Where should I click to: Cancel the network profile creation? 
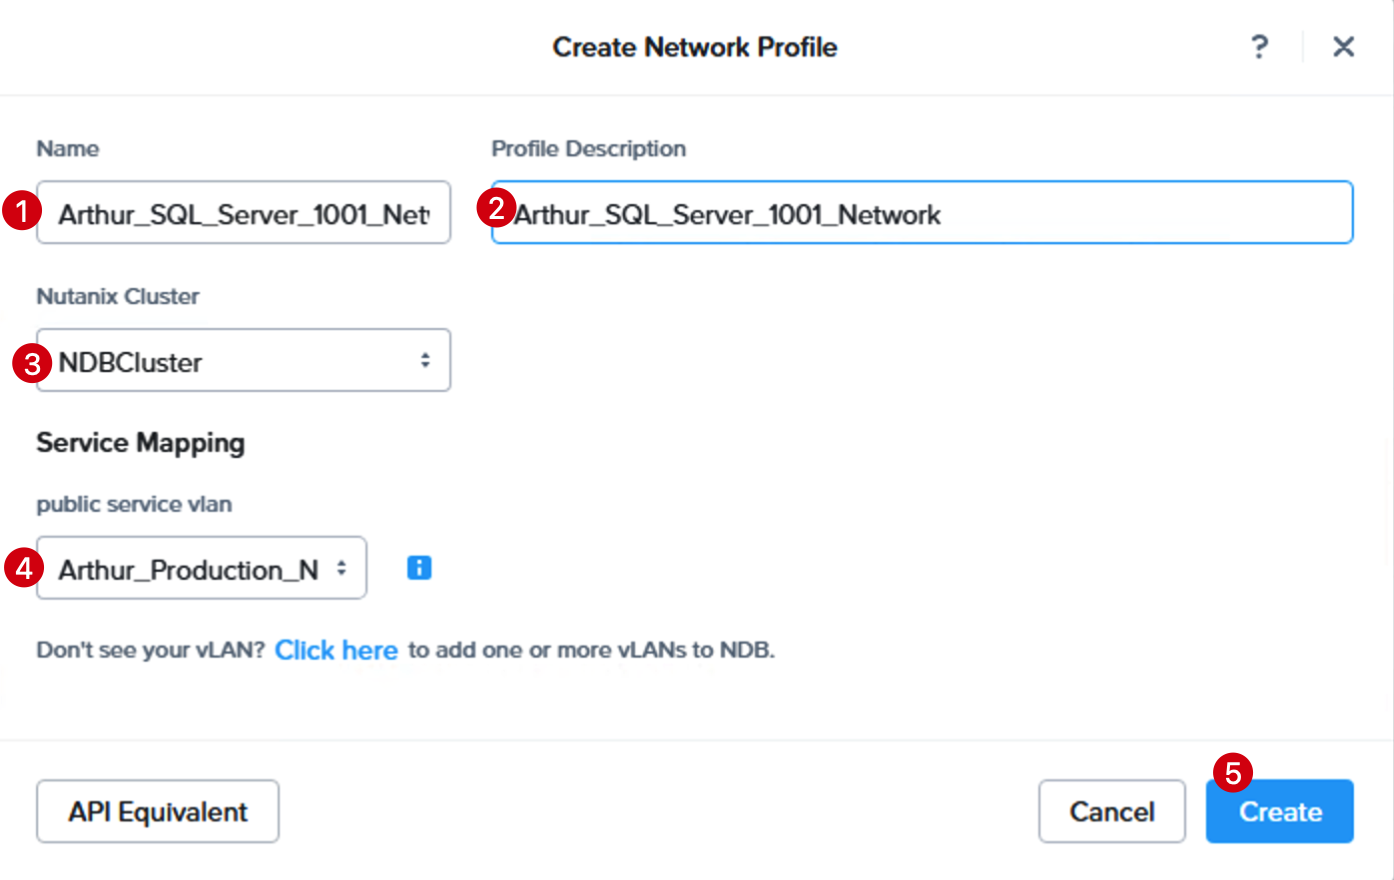pos(1112,811)
